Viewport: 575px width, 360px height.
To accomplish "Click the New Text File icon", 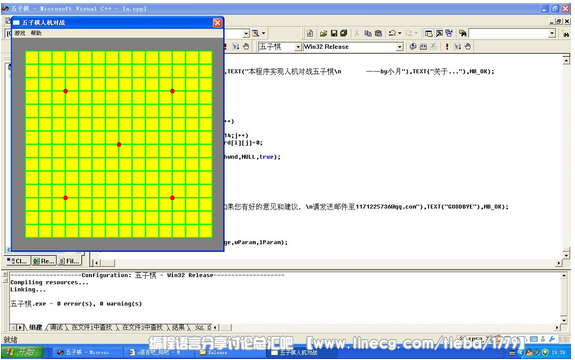I will [x=310, y=33].
